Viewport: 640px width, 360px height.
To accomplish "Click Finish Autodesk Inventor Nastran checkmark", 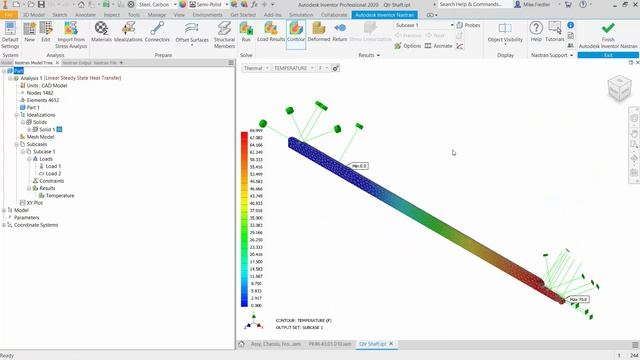I will click(608, 28).
